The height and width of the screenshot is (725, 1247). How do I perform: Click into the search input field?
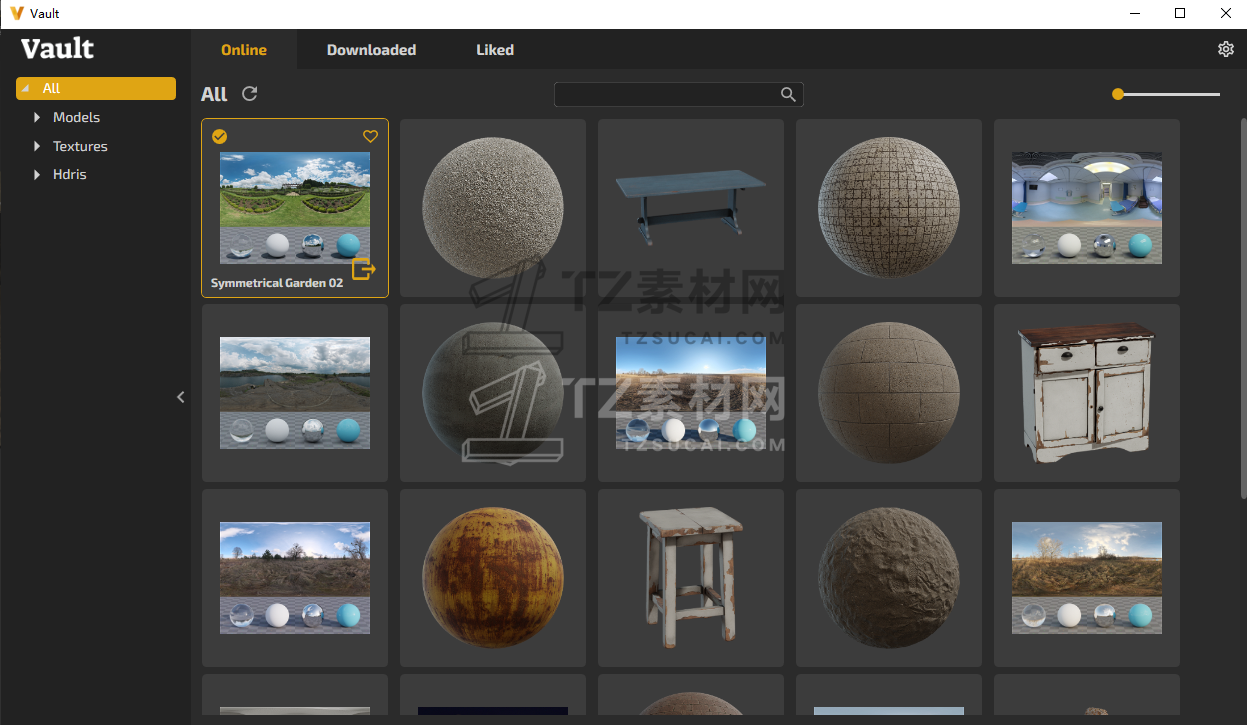[x=665, y=94]
